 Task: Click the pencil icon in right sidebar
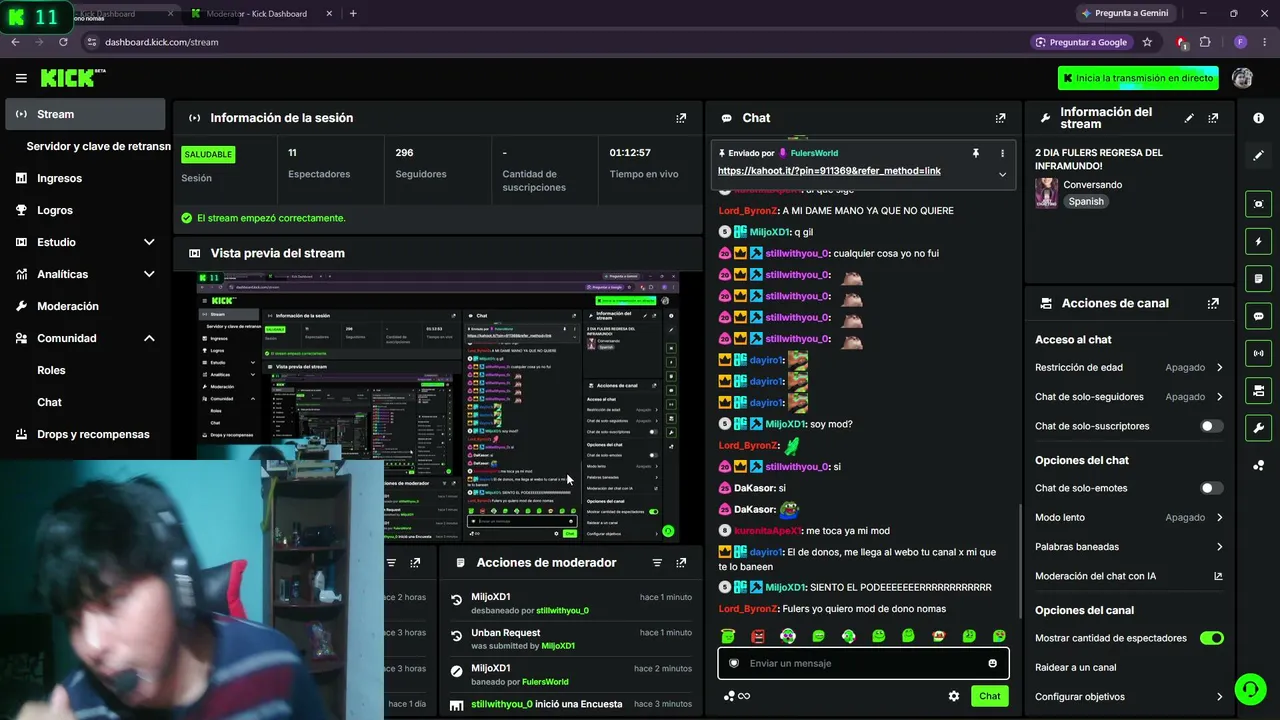1258,156
